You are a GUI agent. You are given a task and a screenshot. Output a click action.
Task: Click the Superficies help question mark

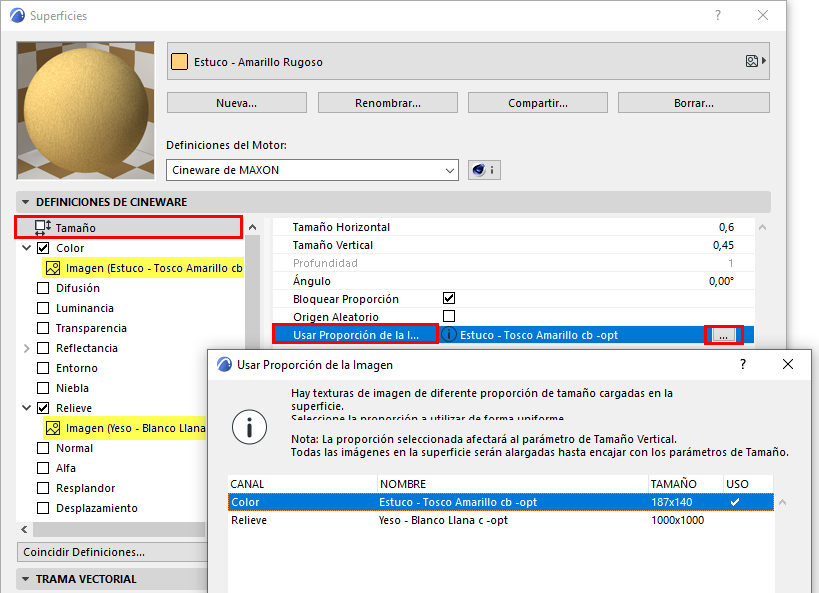coord(718,15)
